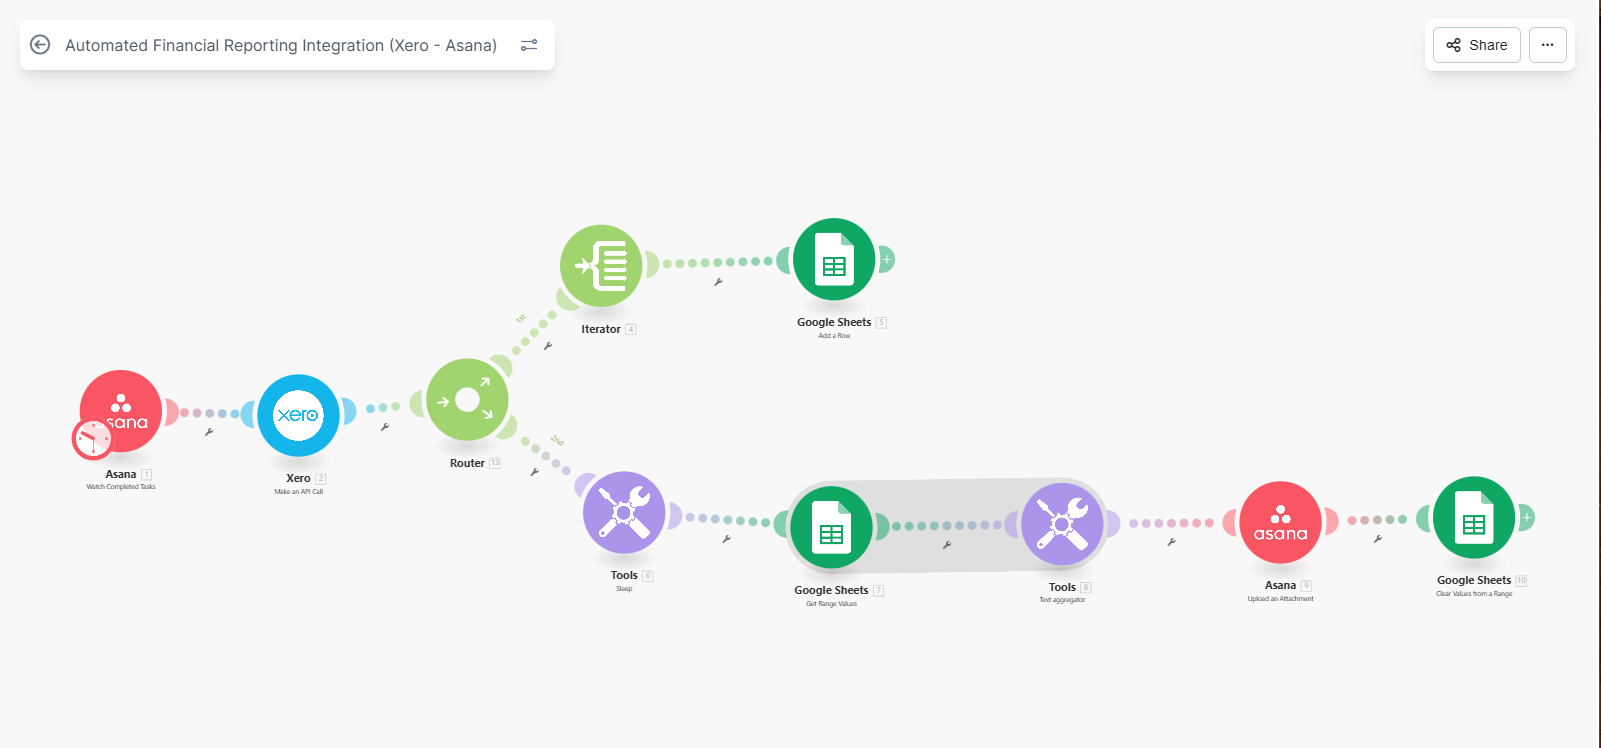Open the Iterator module

pos(601,266)
